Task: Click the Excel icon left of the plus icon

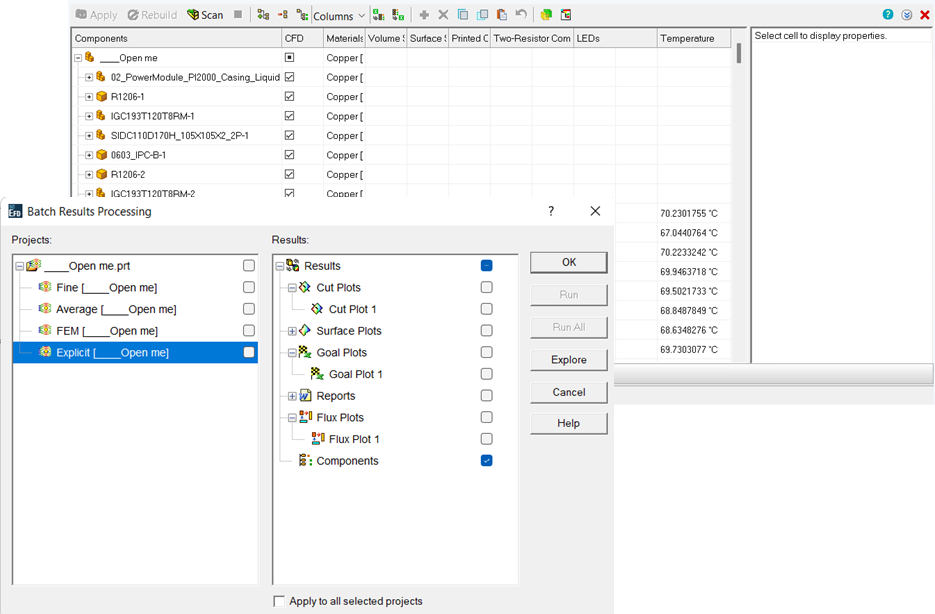Action: point(398,15)
